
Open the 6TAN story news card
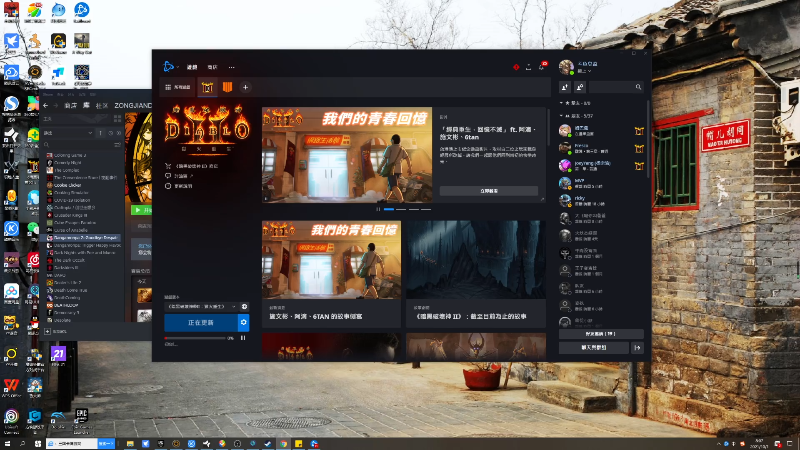pos(331,274)
